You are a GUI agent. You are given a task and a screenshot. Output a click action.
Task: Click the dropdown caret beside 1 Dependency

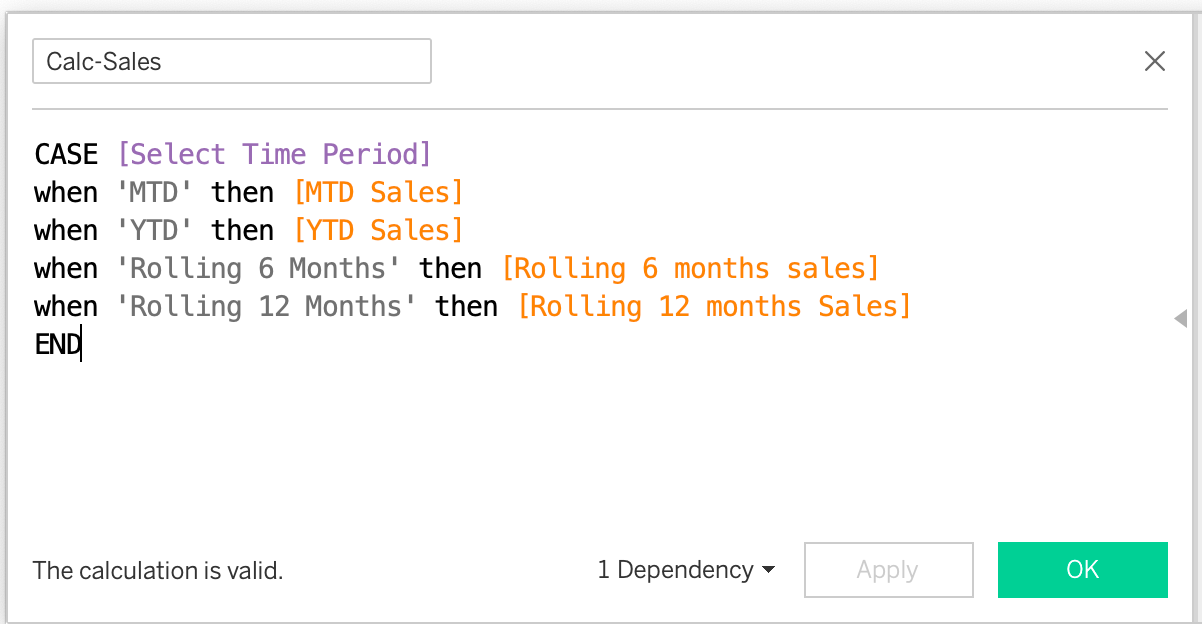click(x=768, y=570)
